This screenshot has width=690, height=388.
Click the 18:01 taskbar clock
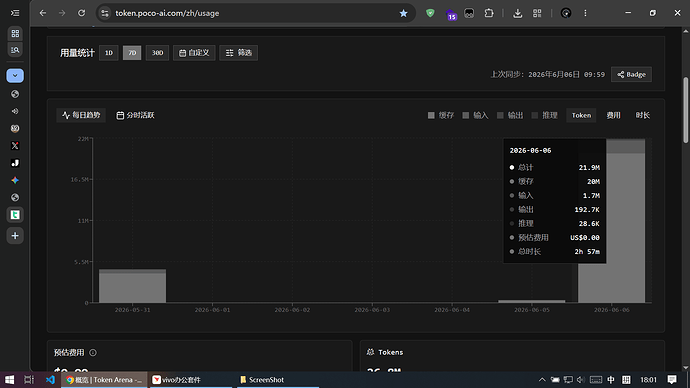click(x=648, y=380)
